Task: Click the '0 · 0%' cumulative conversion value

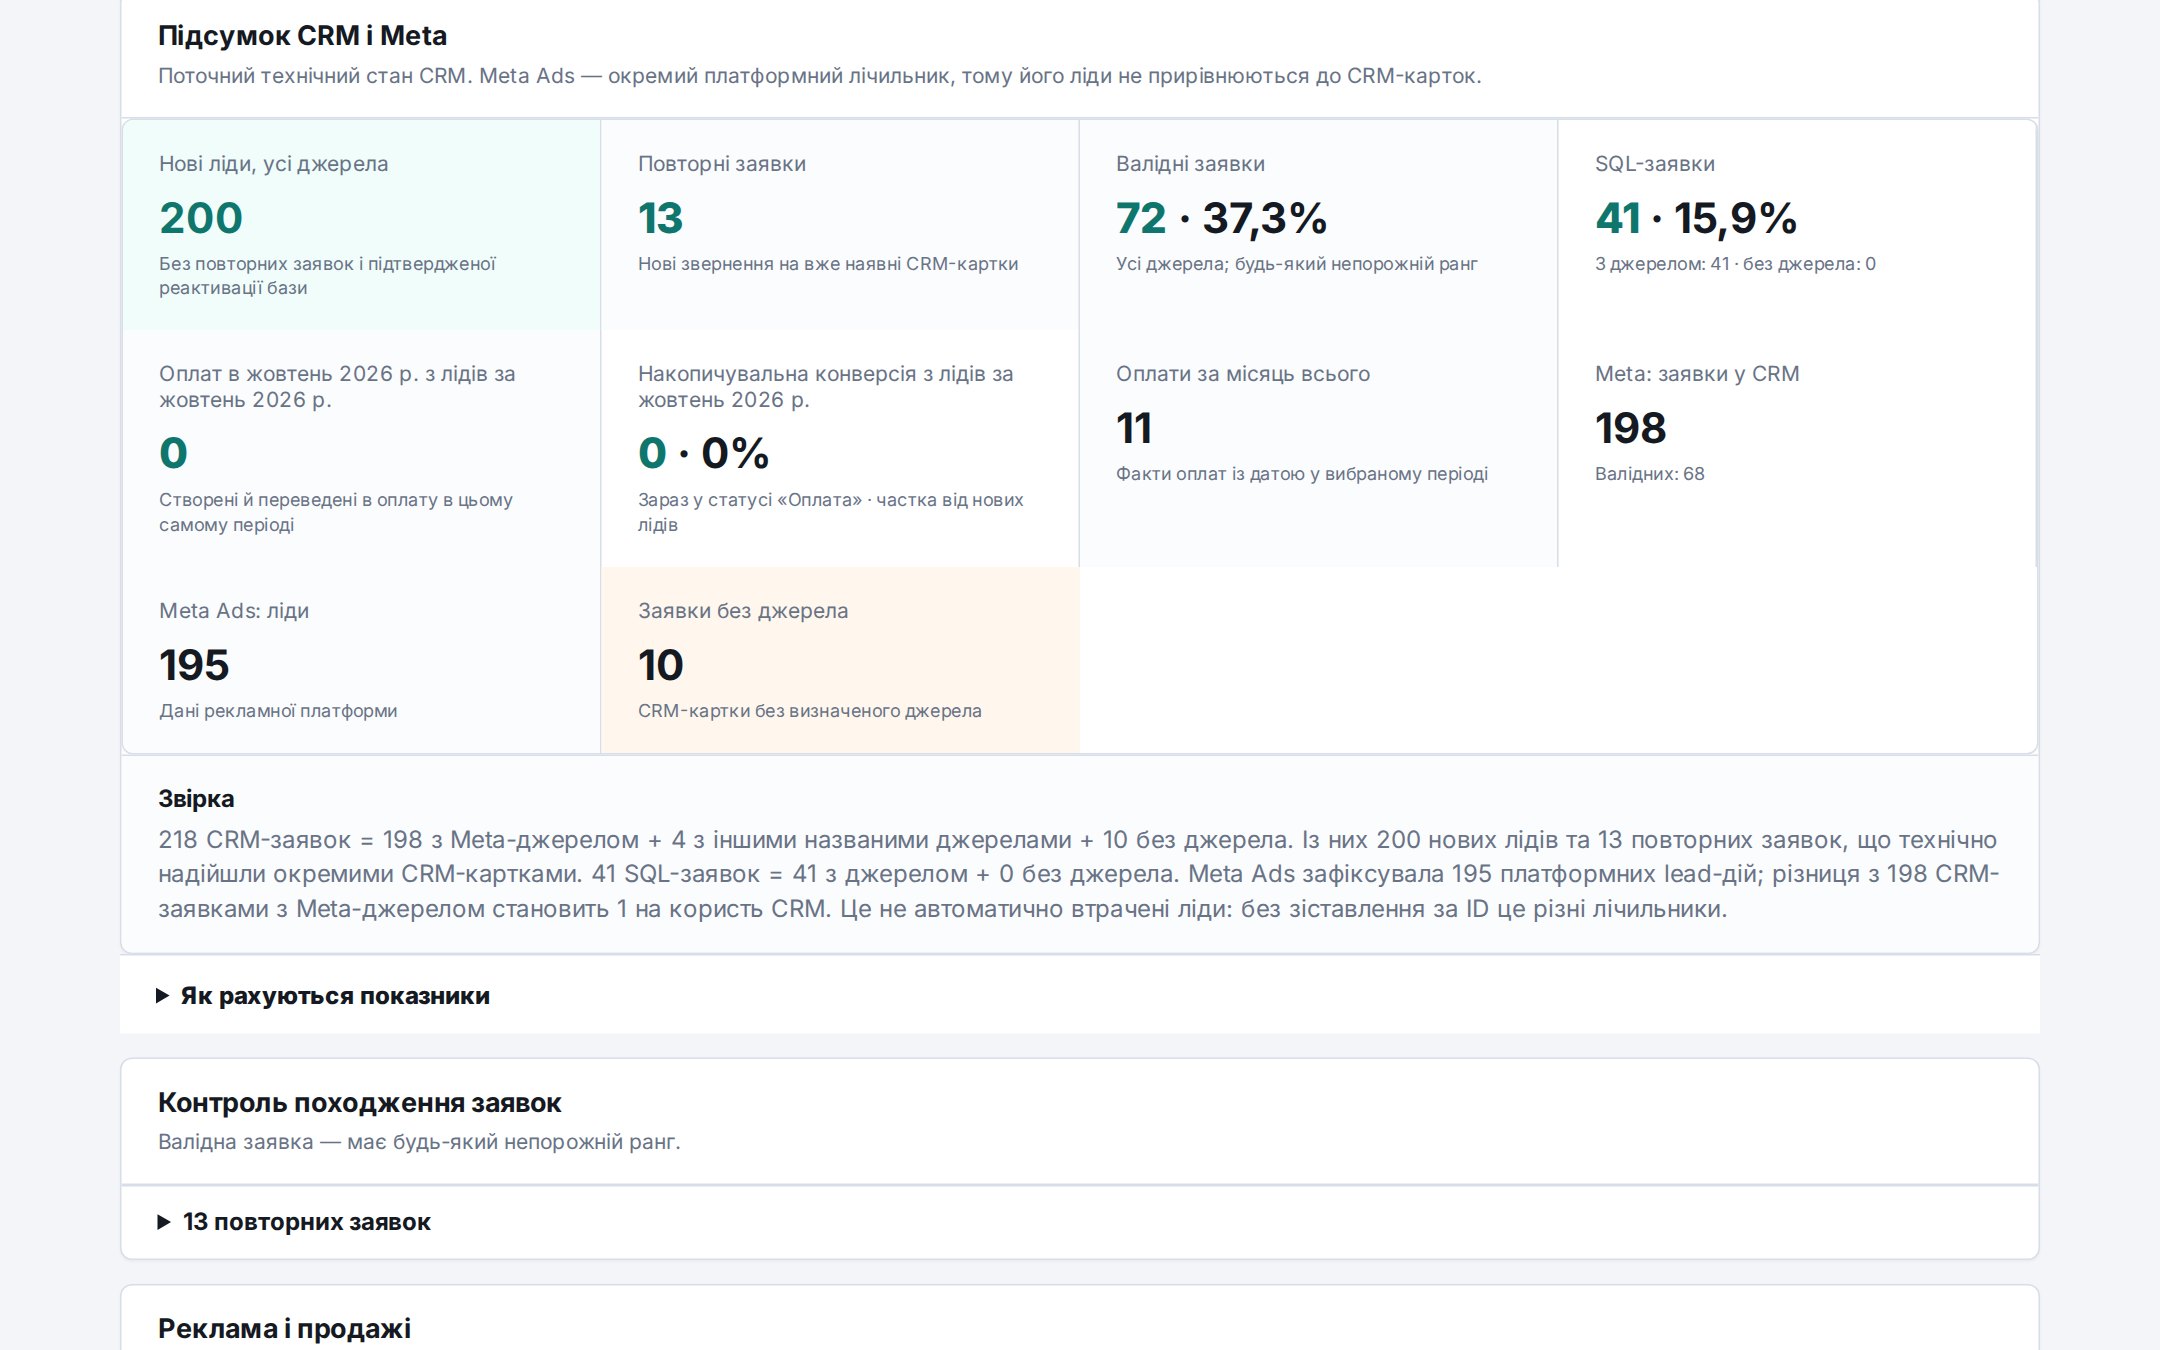Action: point(703,453)
